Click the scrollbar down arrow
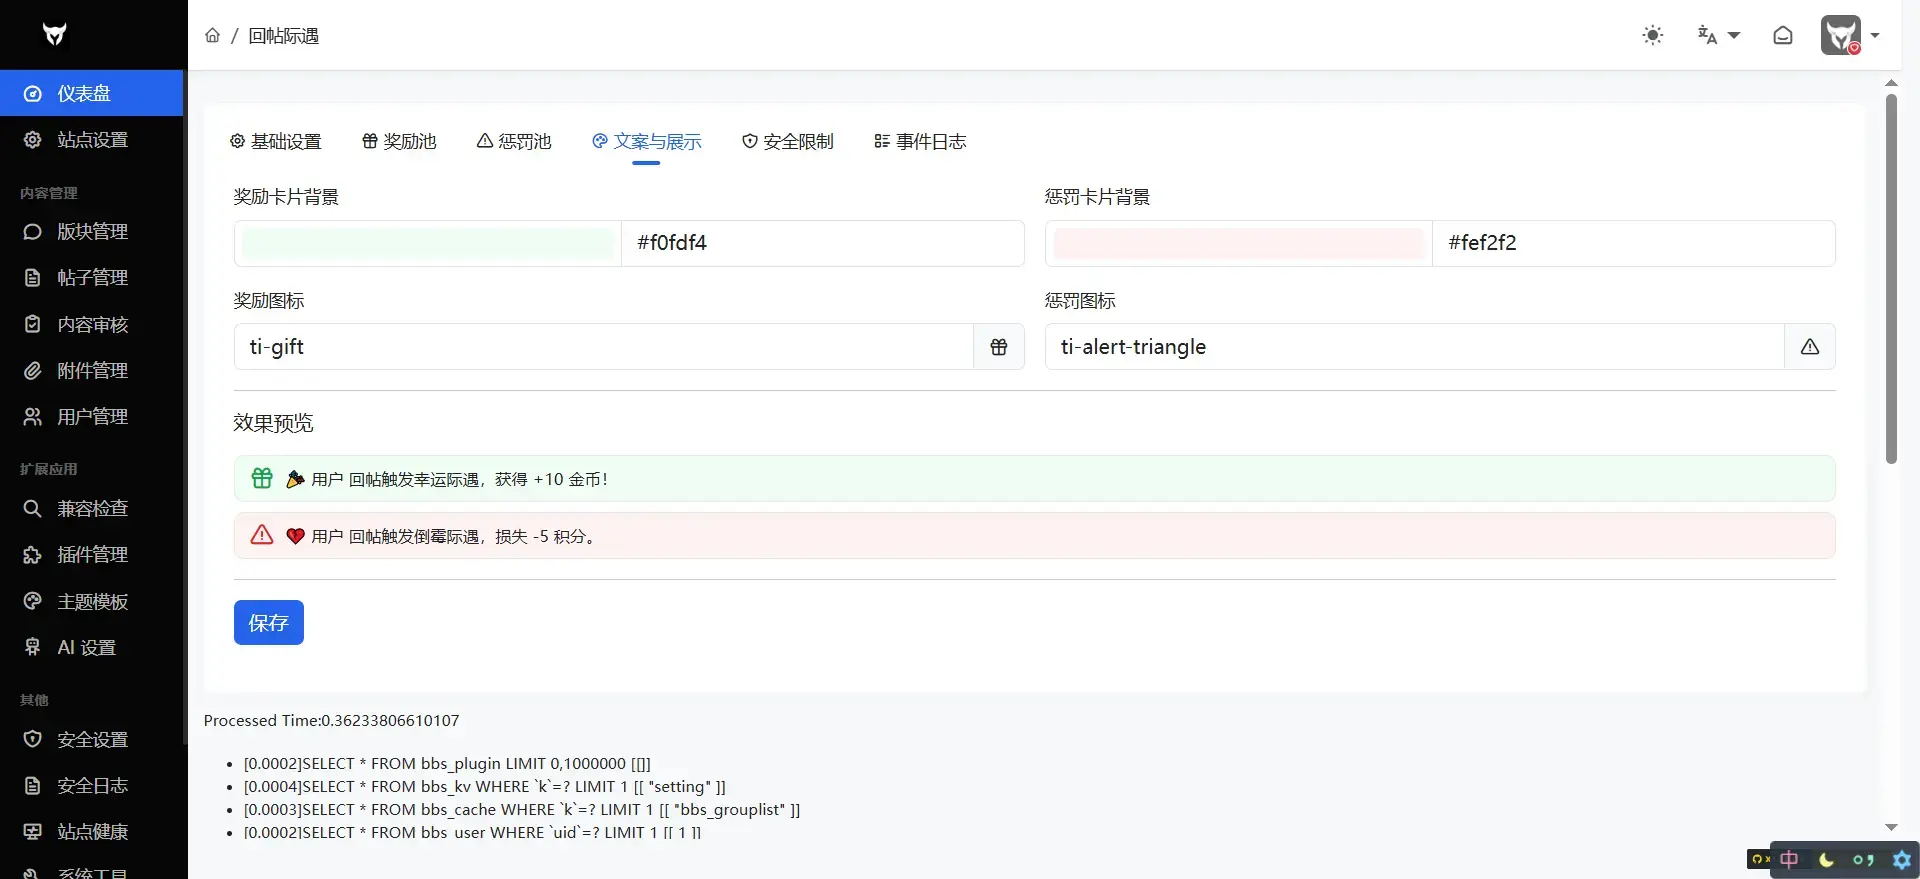The height and width of the screenshot is (879, 1920). tap(1891, 827)
